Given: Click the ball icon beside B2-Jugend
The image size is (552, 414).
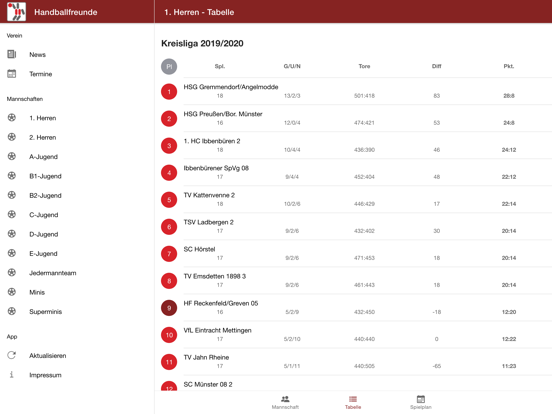Looking at the screenshot, I should [x=12, y=195].
